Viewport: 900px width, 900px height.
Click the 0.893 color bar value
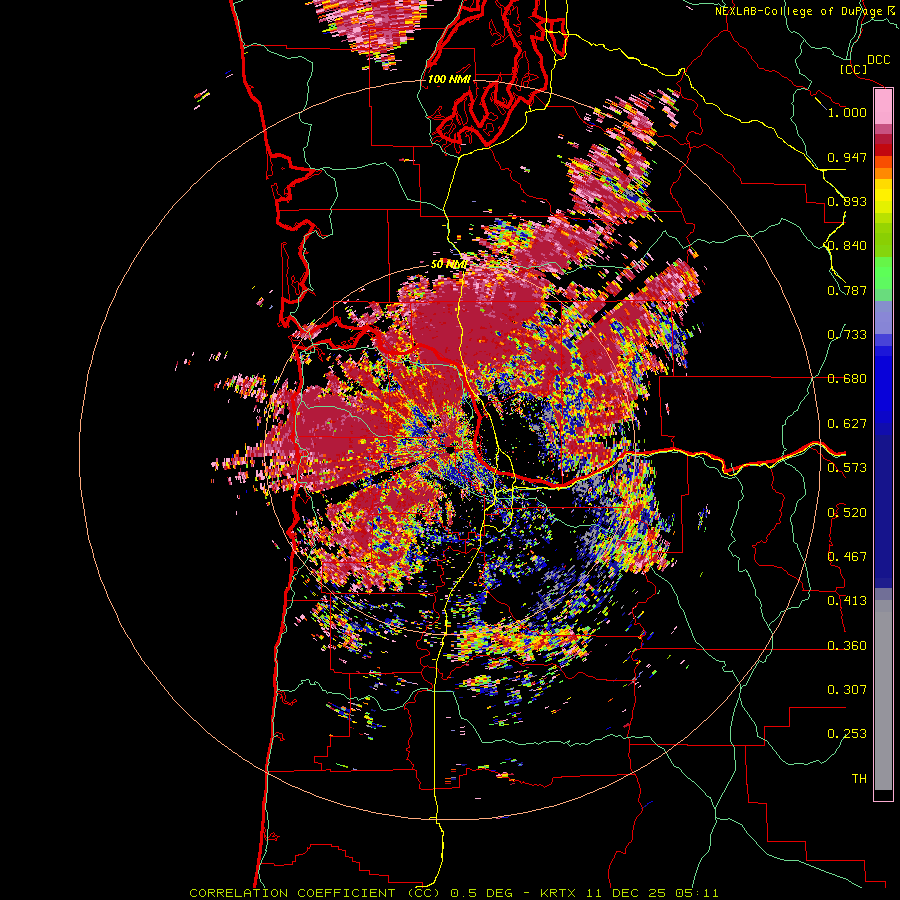847,201
